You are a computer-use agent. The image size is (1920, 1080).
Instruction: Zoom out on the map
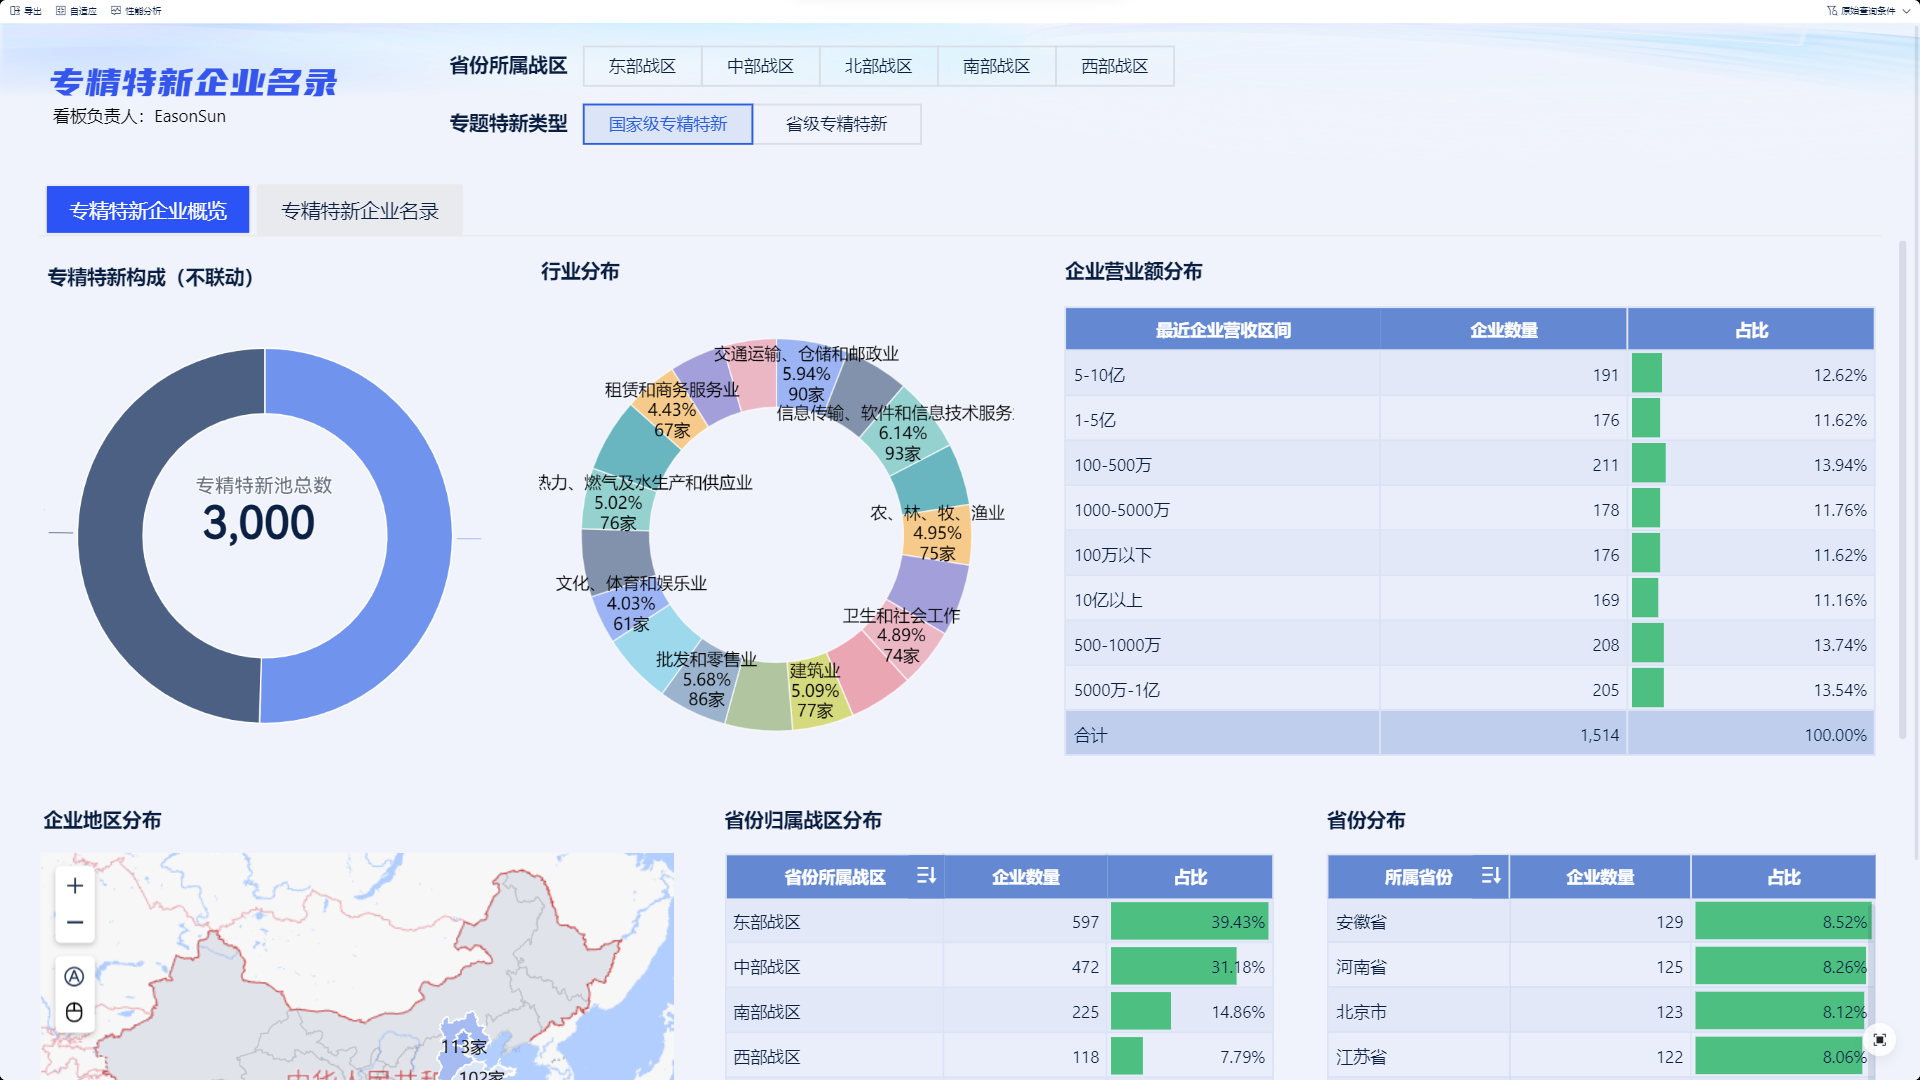75,923
